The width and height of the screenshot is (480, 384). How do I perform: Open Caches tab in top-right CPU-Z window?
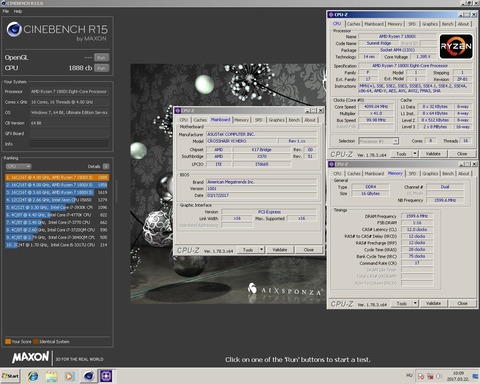(x=353, y=24)
